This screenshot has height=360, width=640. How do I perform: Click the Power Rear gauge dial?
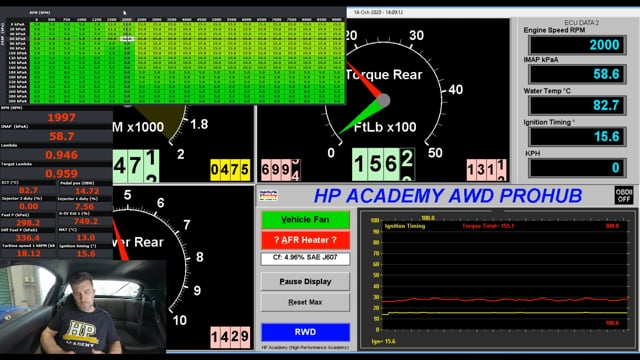coord(151,261)
